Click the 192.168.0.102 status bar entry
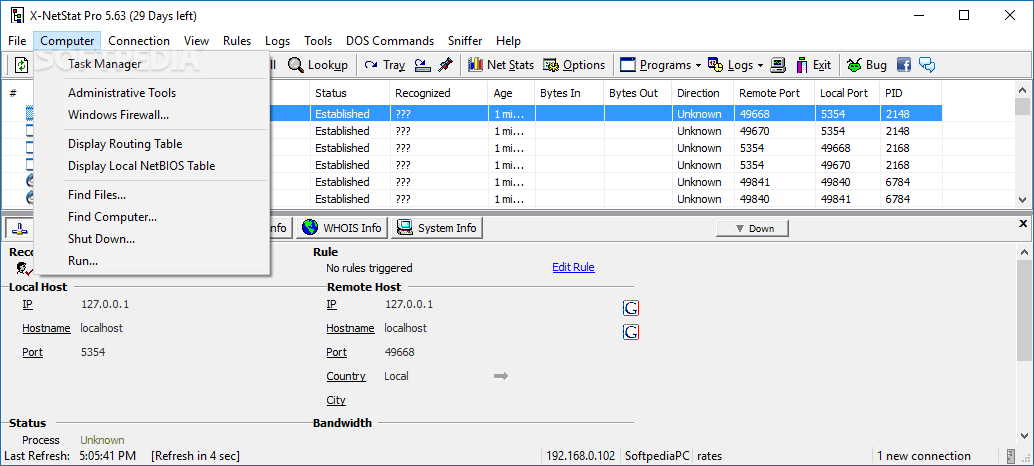The image size is (1034, 466). point(581,455)
